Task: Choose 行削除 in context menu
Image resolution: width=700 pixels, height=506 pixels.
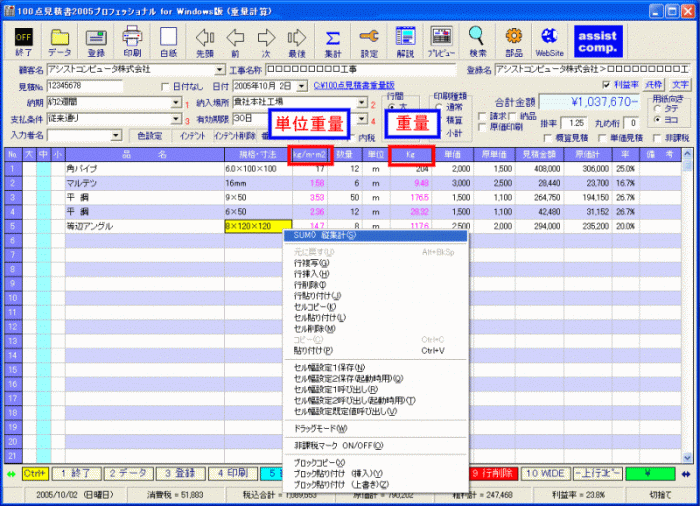Action: (376, 285)
